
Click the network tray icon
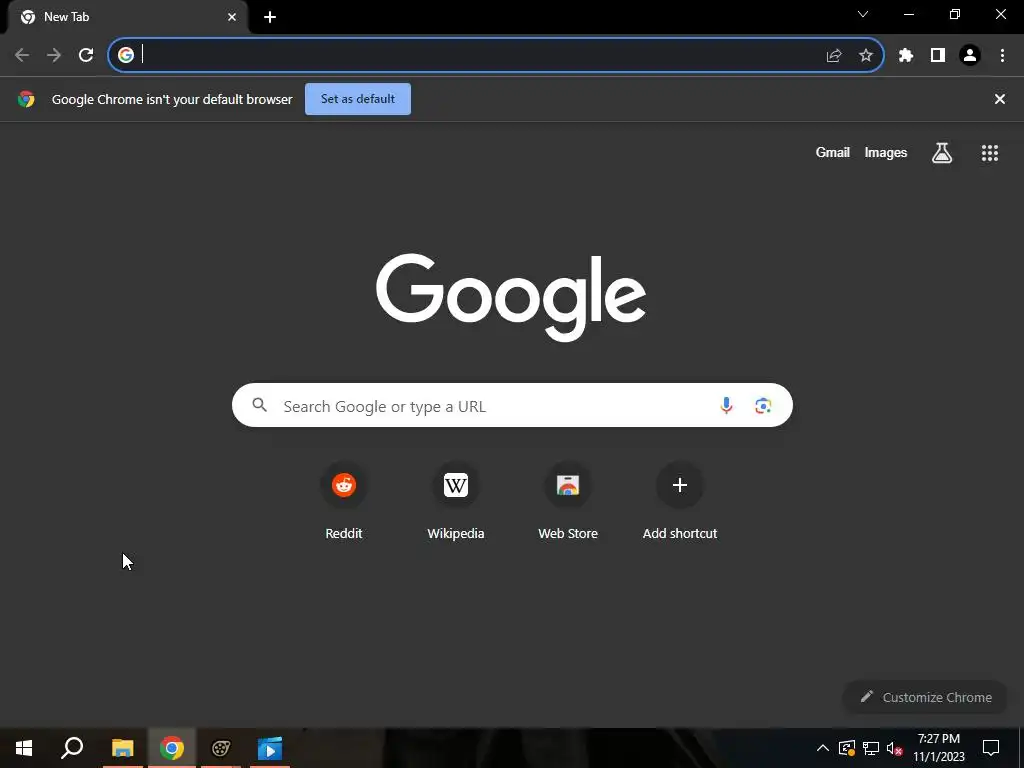pos(871,748)
